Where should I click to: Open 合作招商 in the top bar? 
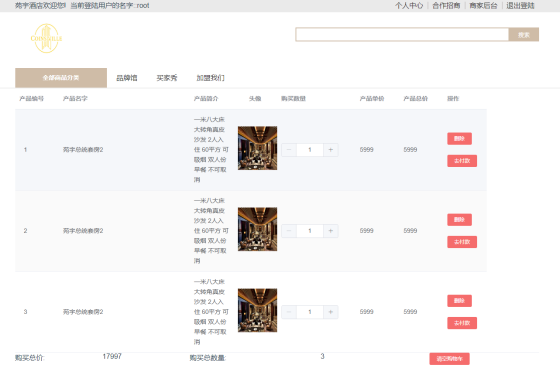coord(446,6)
